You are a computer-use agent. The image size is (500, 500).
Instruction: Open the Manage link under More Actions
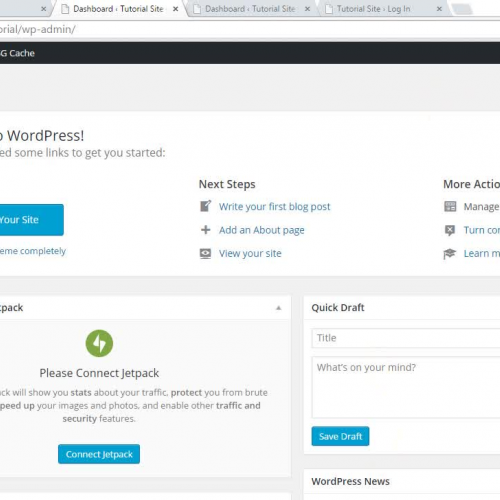[x=482, y=207]
